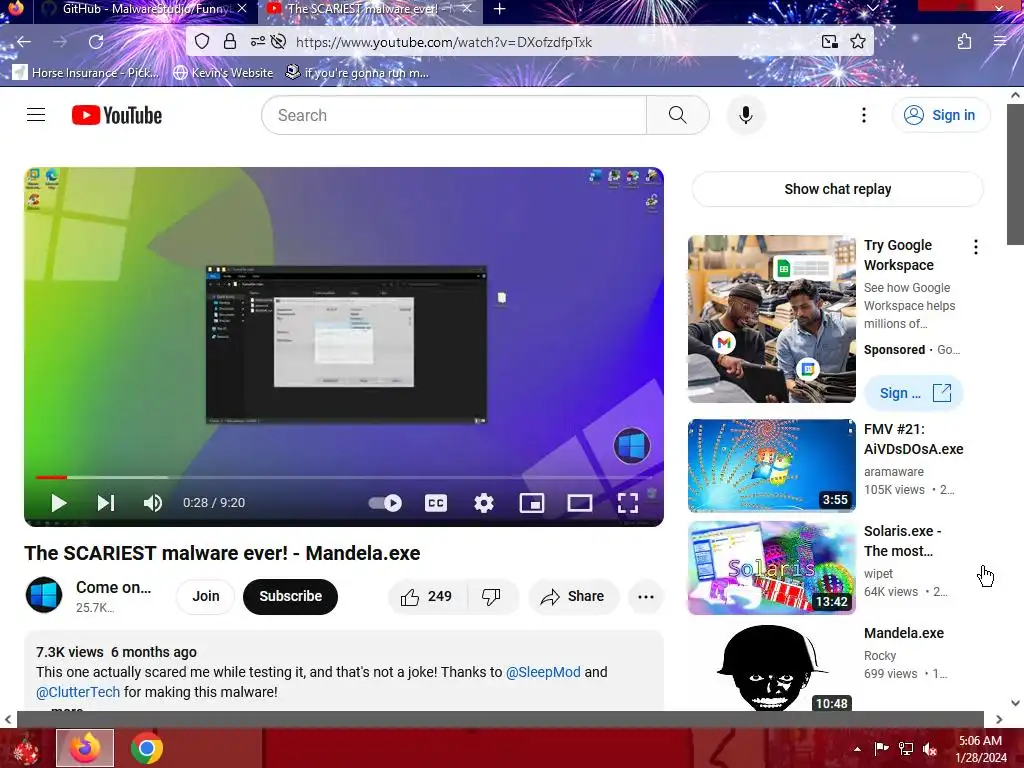1024x768 pixels.
Task: Open a new browser tab
Action: coord(500,9)
